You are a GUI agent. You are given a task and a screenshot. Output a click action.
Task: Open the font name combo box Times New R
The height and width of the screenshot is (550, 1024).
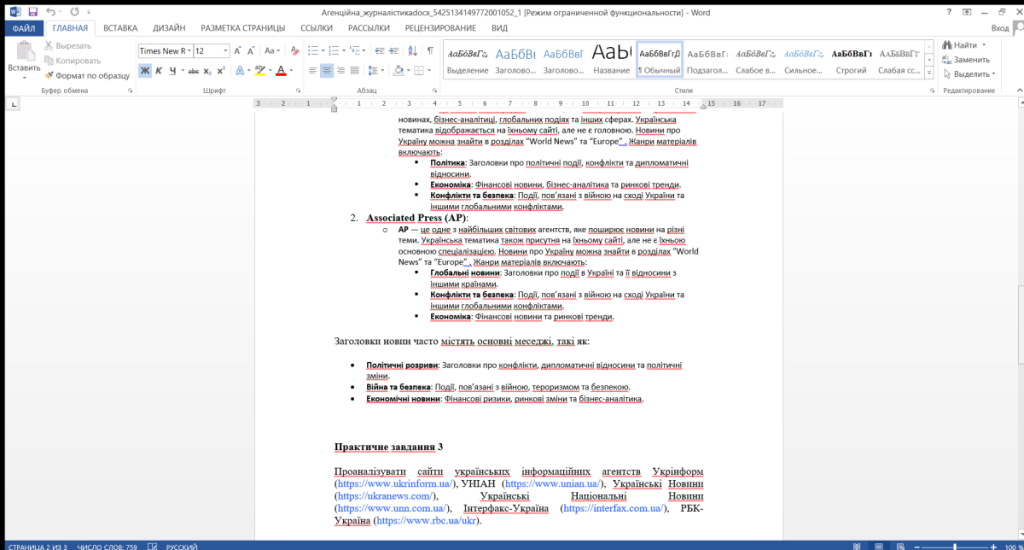tap(165, 51)
